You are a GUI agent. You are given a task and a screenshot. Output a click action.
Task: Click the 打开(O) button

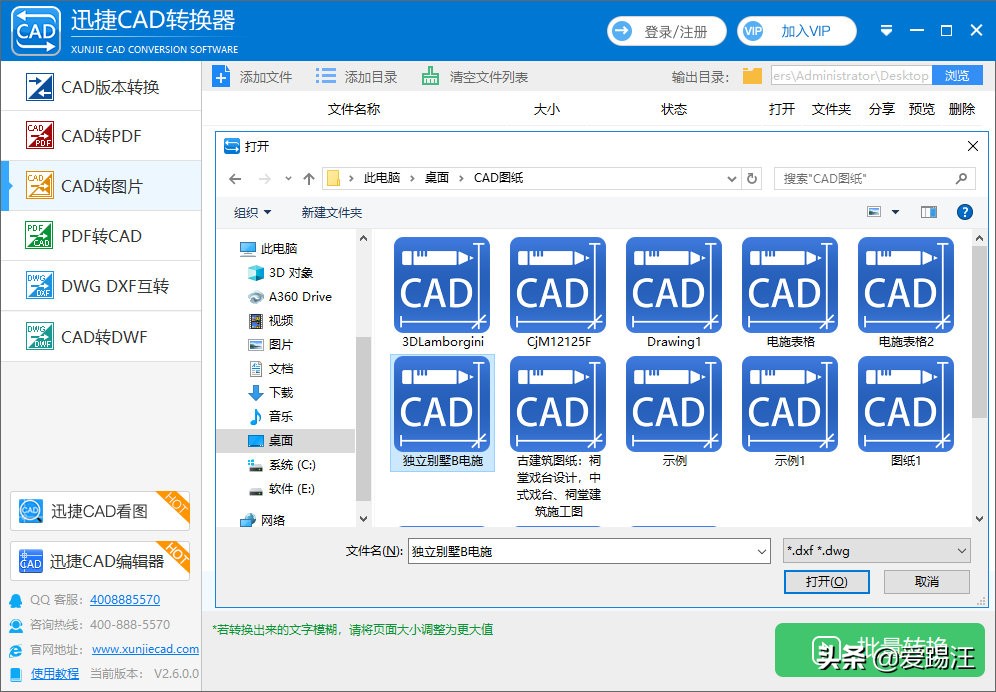pos(827,581)
